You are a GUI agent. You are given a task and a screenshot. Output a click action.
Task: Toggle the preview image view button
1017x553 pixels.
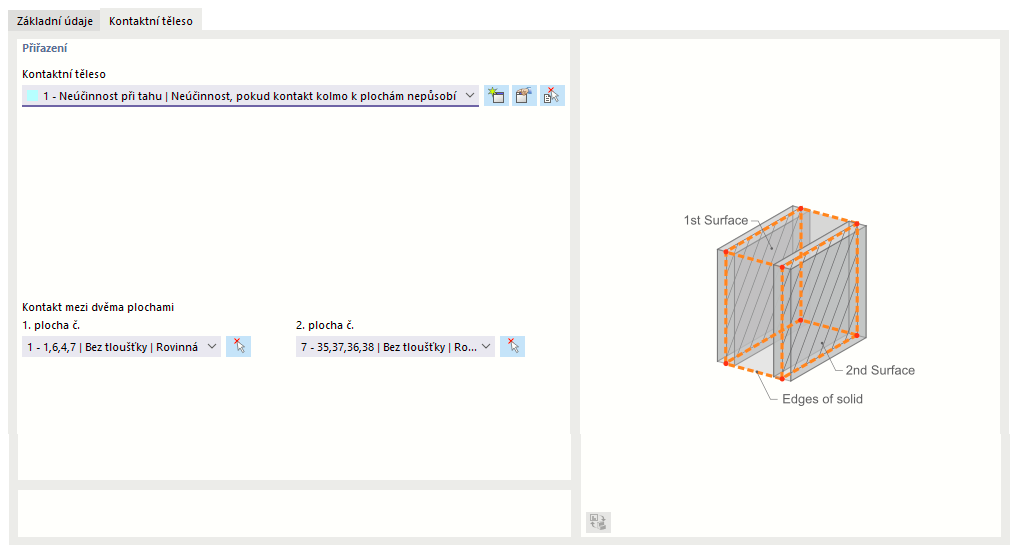click(598, 522)
